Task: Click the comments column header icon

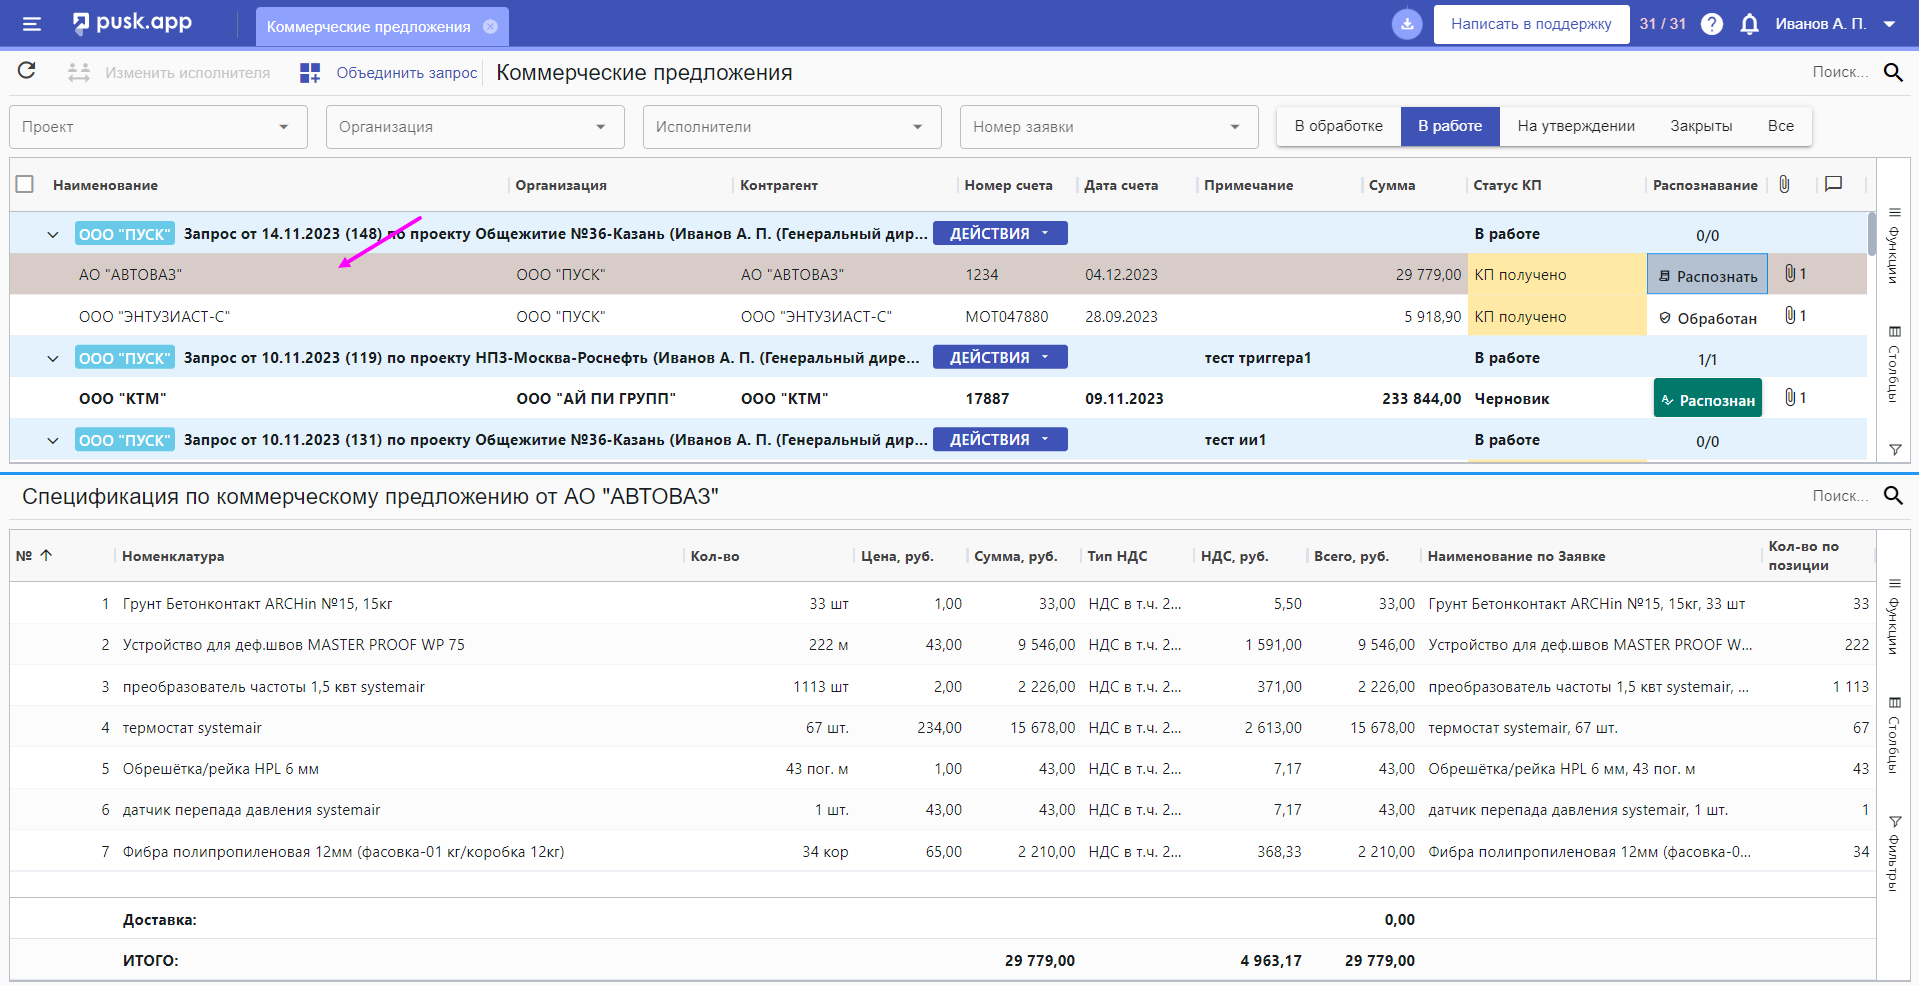Action: (x=1833, y=184)
